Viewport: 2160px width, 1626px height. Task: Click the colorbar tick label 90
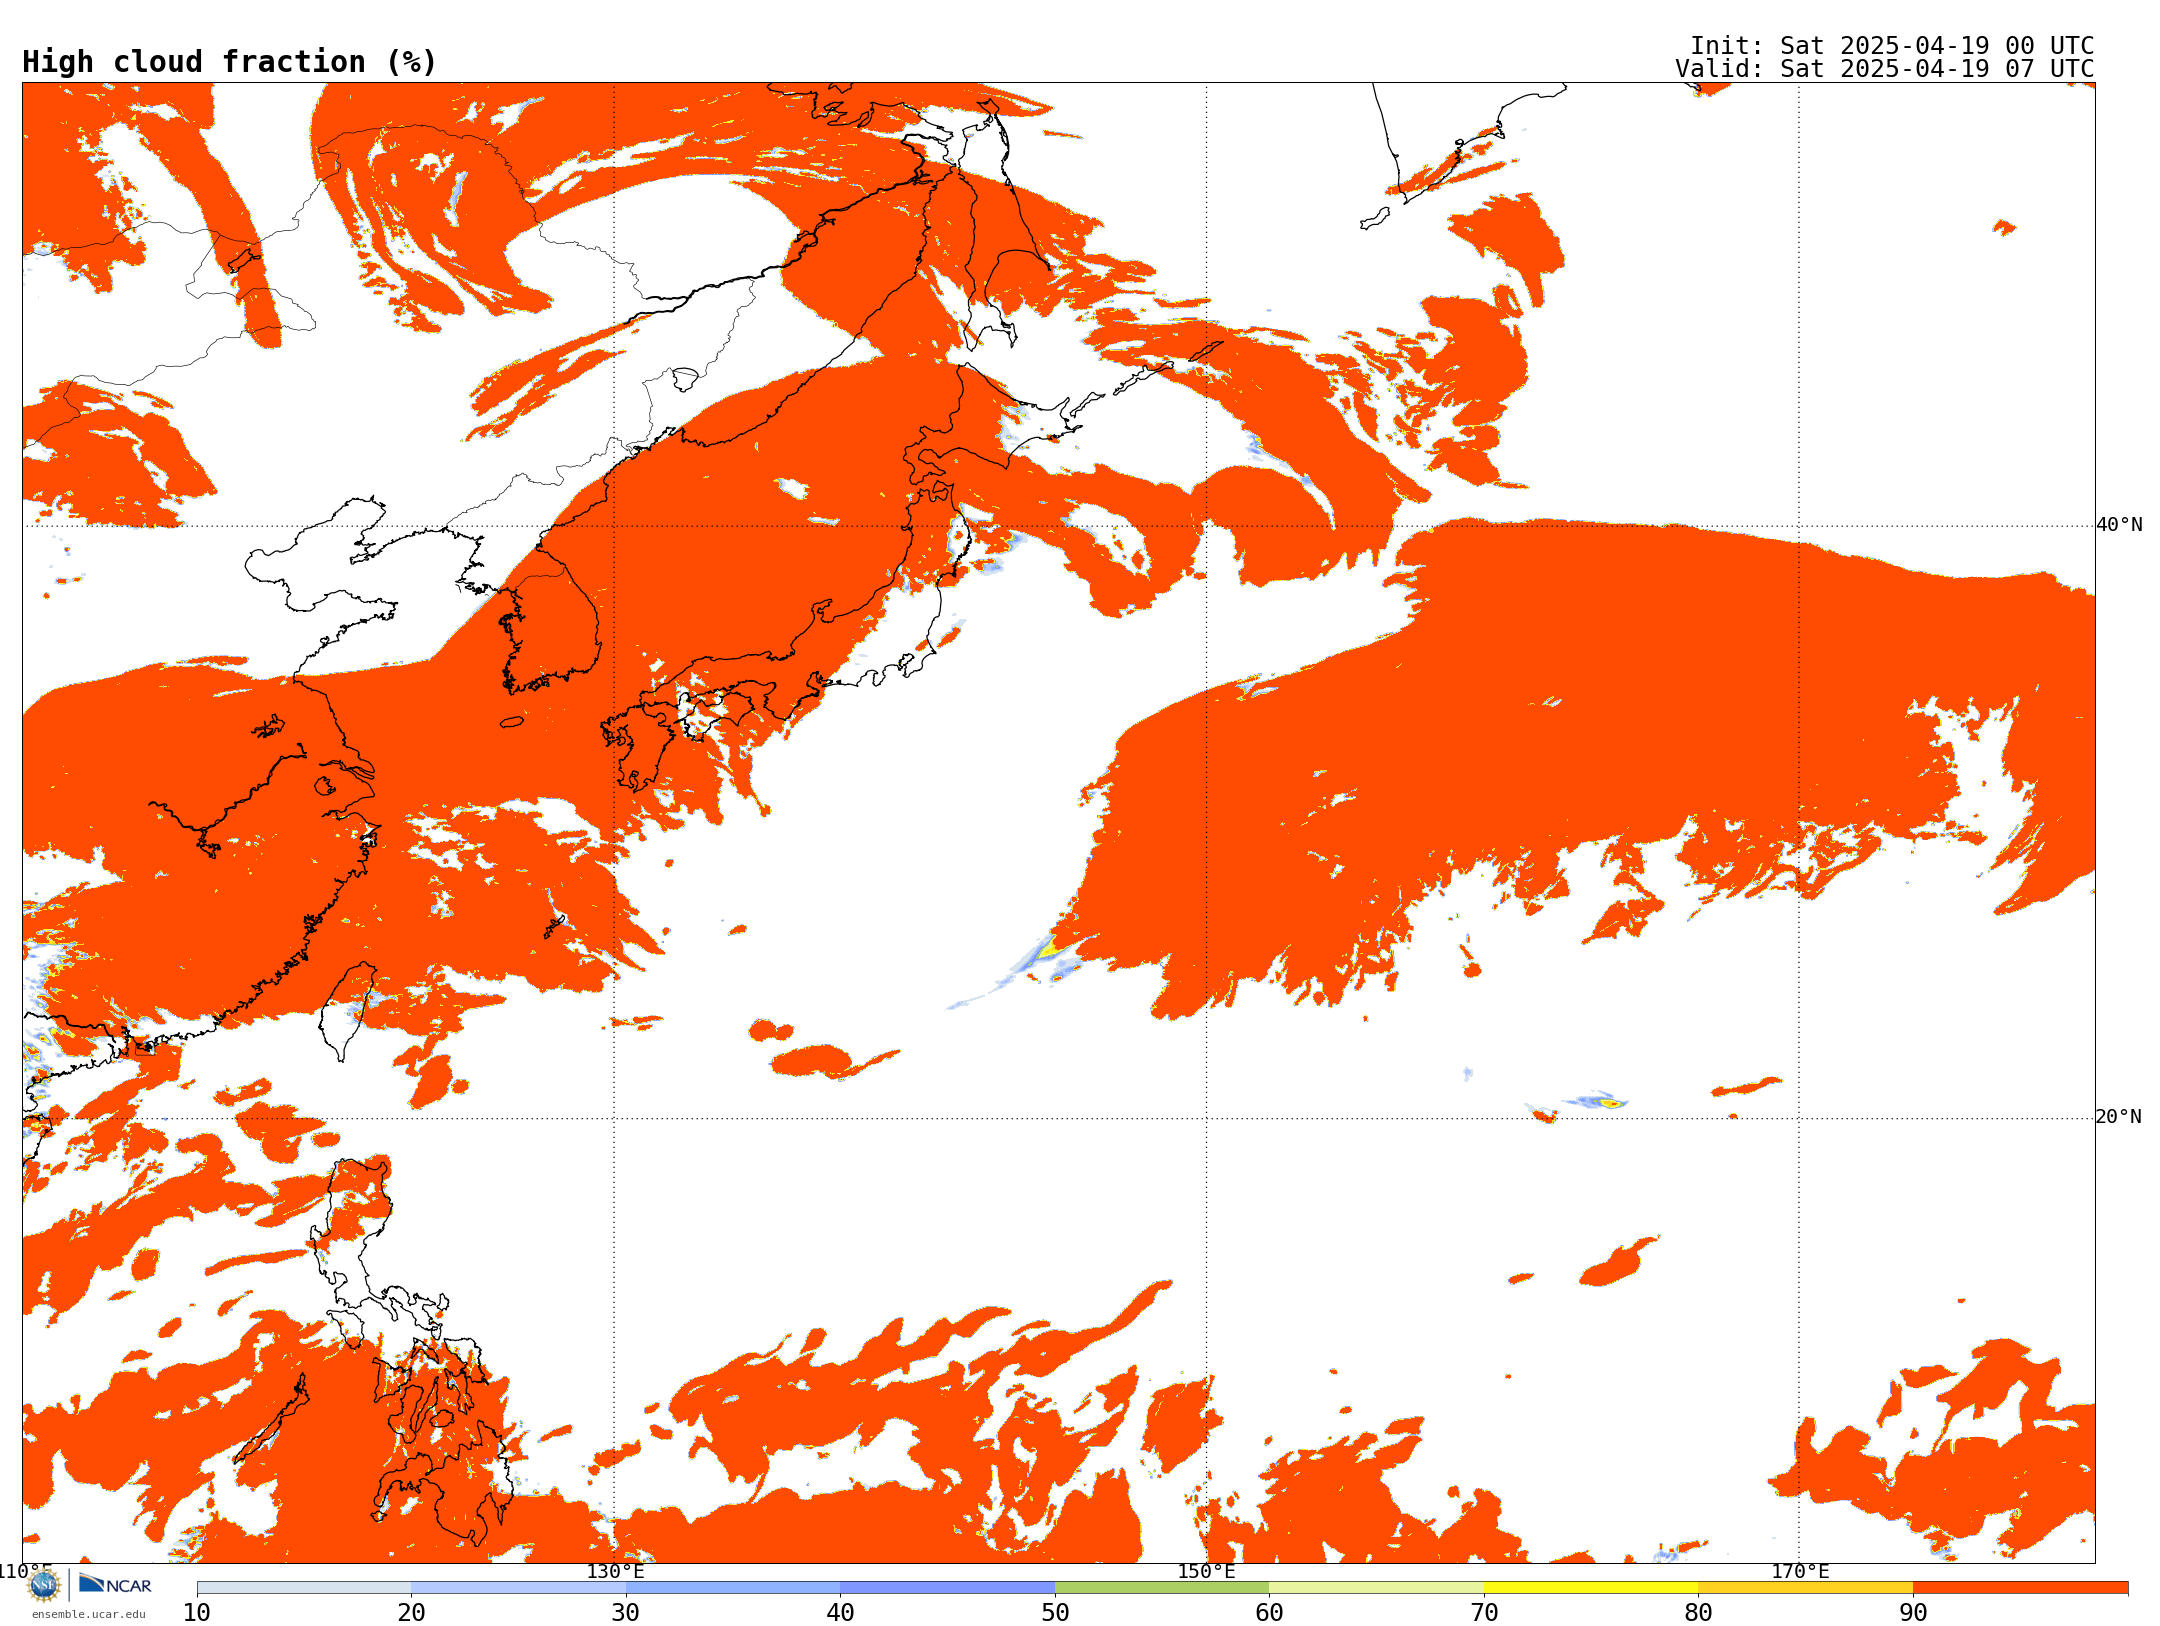[x=1913, y=1613]
